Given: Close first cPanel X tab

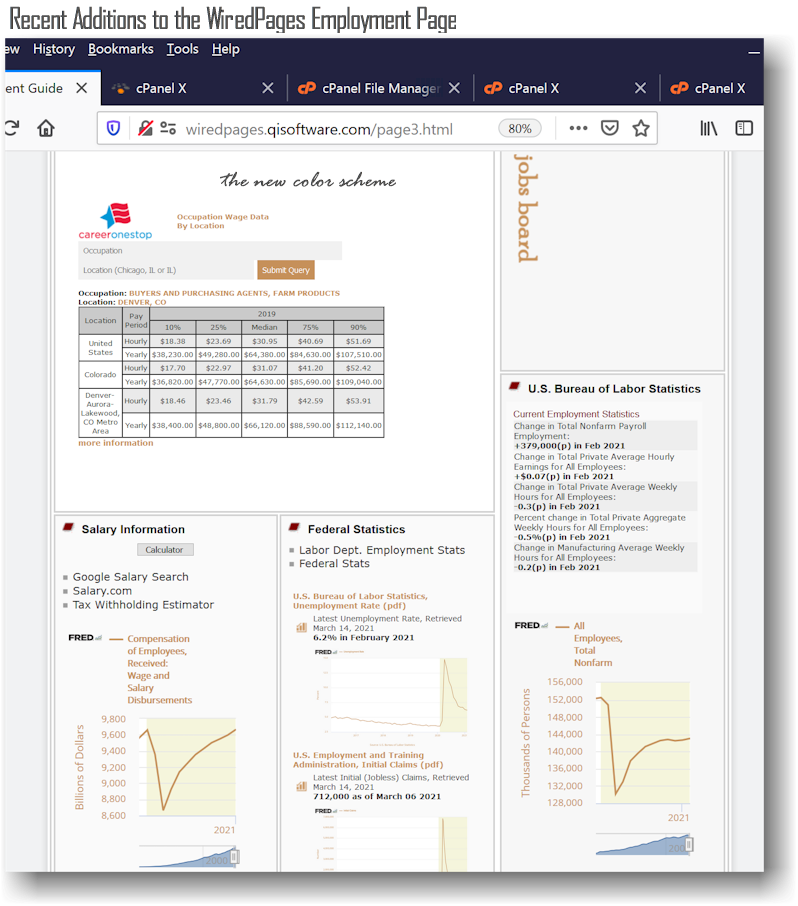Looking at the screenshot, I should [268, 88].
